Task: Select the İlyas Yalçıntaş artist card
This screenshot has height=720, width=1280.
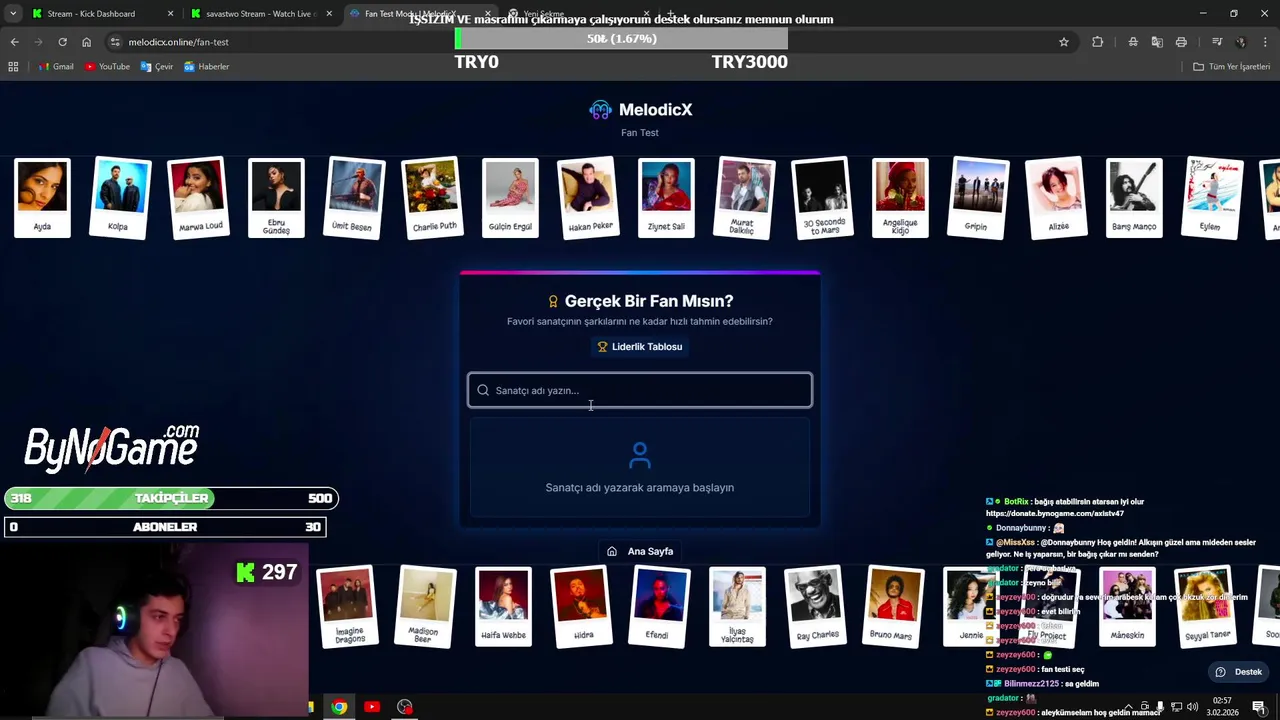Action: click(x=737, y=607)
